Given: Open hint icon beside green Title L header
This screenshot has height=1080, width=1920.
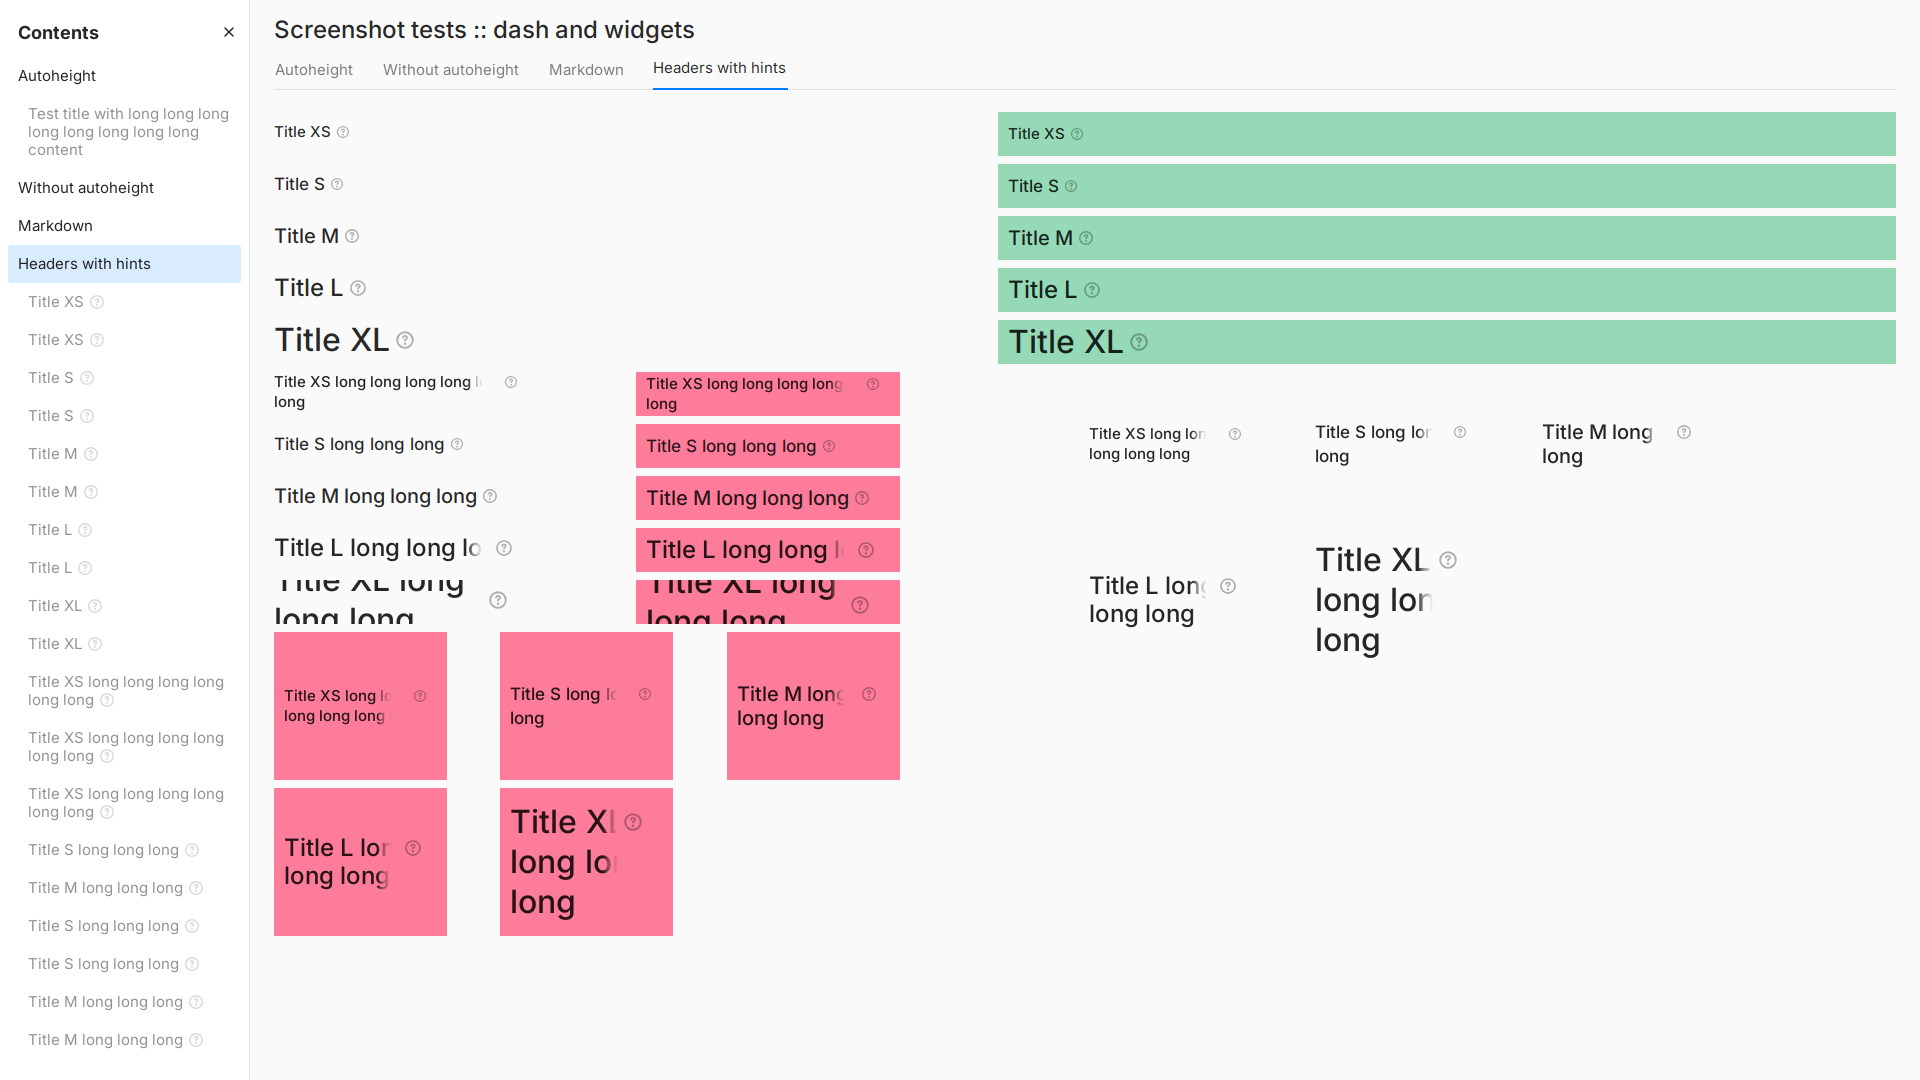Looking at the screenshot, I should [1092, 290].
